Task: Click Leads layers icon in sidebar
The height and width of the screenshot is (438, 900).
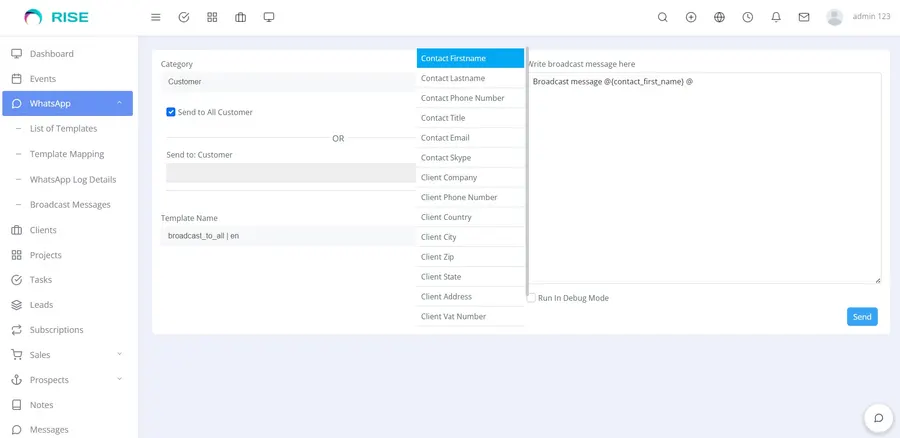Action: click(x=17, y=305)
